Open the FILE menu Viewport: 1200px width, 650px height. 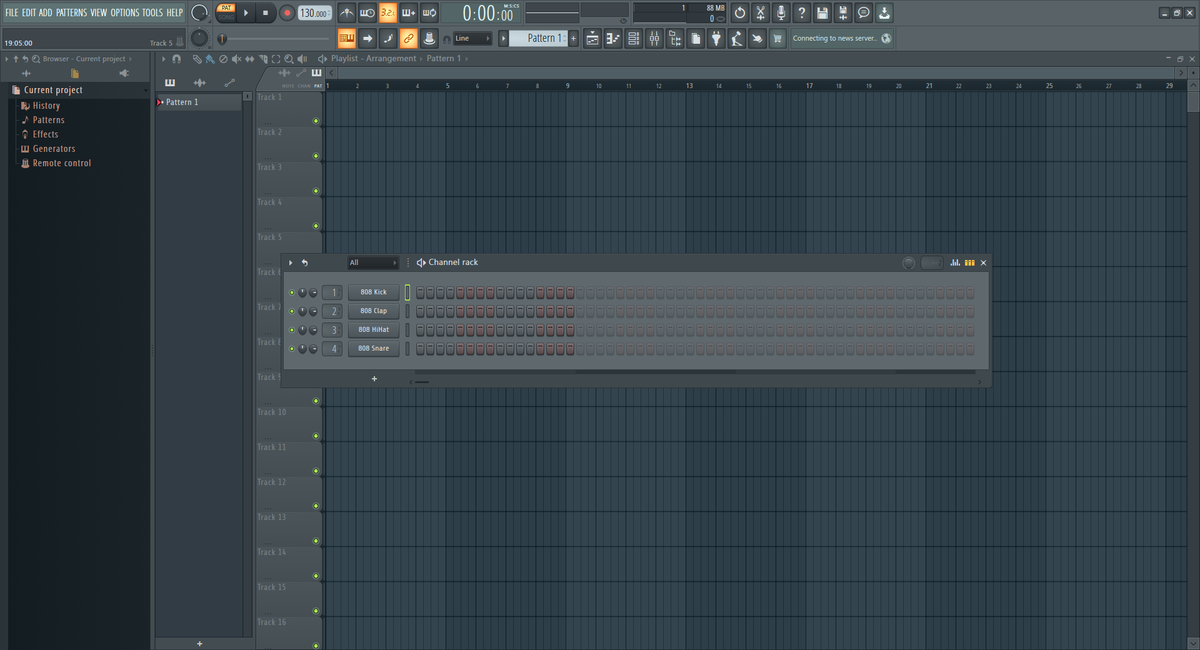tap(12, 12)
